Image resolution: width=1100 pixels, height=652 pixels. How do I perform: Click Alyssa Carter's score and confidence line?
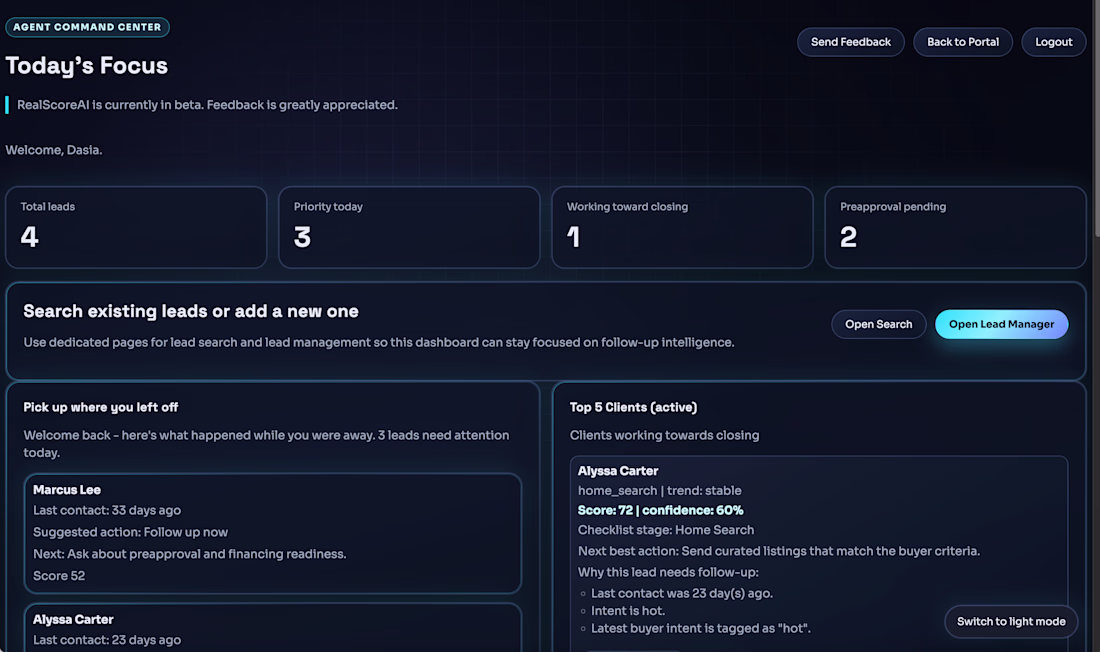pyautogui.click(x=660, y=510)
